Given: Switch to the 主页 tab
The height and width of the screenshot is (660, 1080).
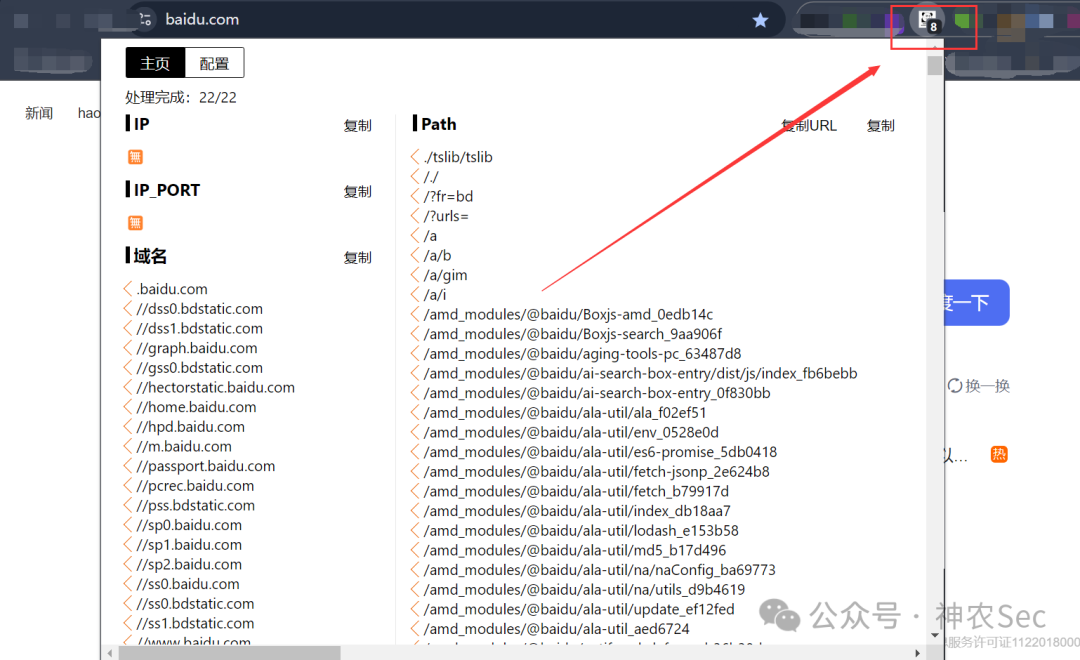Looking at the screenshot, I should click(x=155, y=63).
